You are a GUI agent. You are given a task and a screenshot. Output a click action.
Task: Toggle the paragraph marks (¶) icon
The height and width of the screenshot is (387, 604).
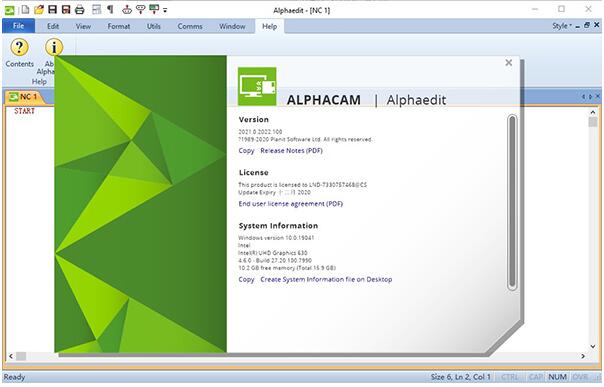point(110,10)
